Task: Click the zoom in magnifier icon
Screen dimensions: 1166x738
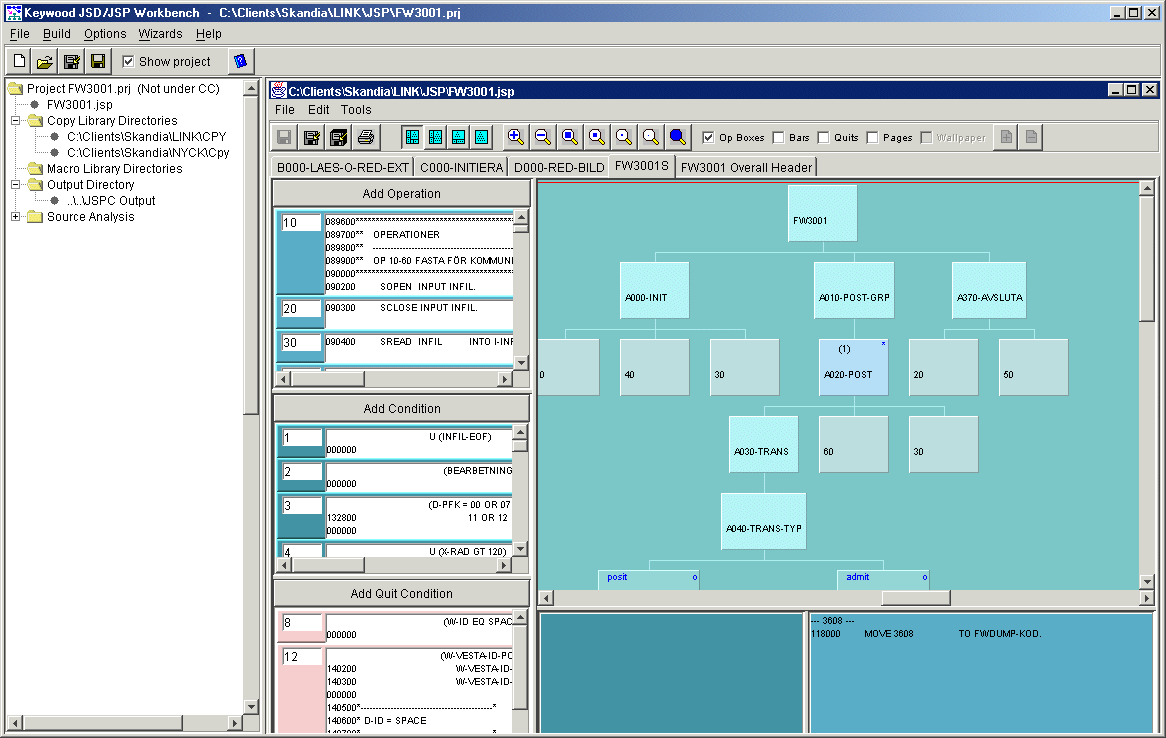Action: coord(515,137)
